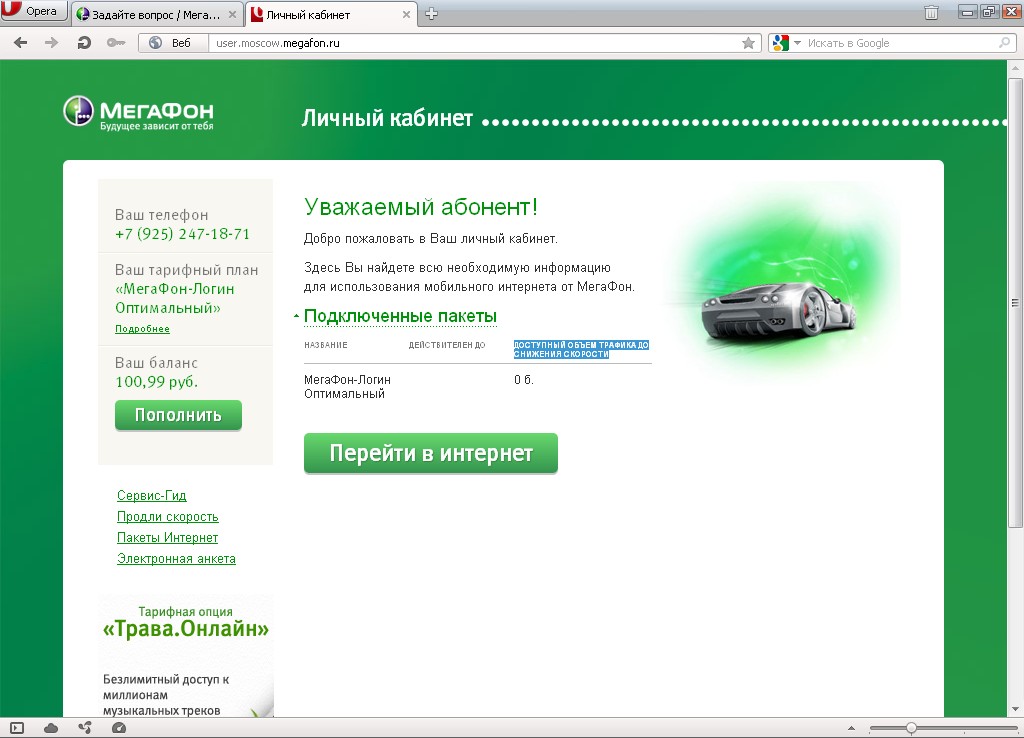Close the Задайте вопрос tab
The width and height of the screenshot is (1024, 738).
[232, 14]
